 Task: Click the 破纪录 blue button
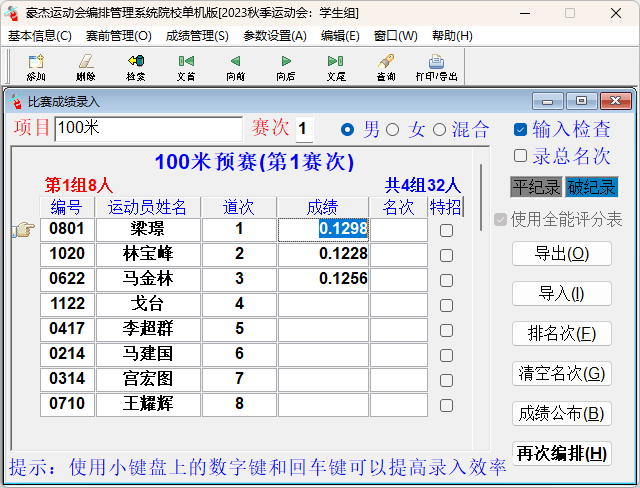coord(591,187)
